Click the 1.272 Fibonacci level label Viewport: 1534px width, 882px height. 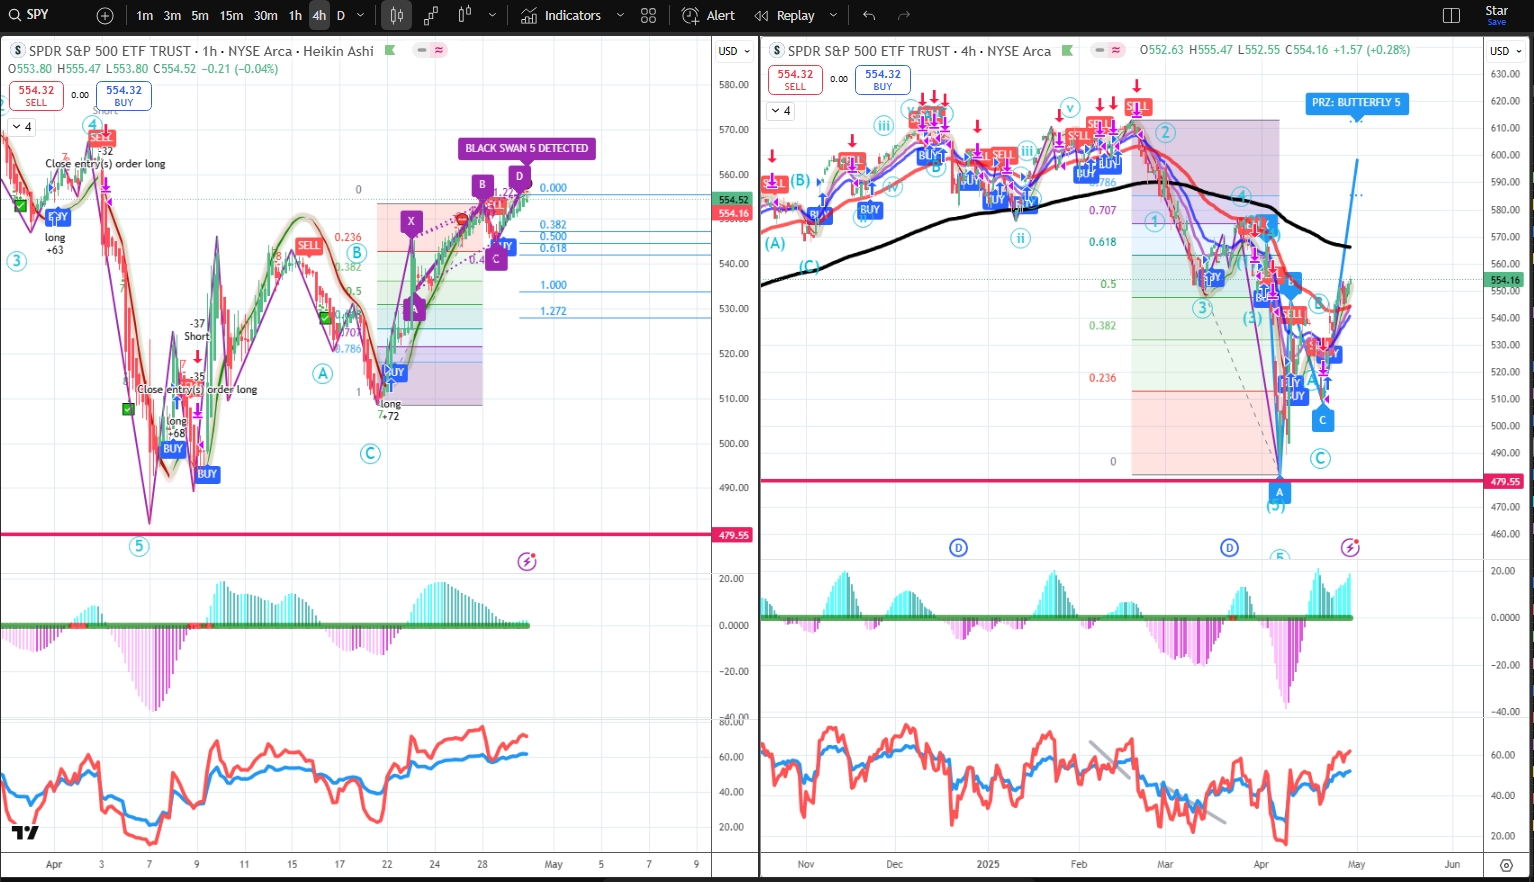pyautogui.click(x=553, y=311)
